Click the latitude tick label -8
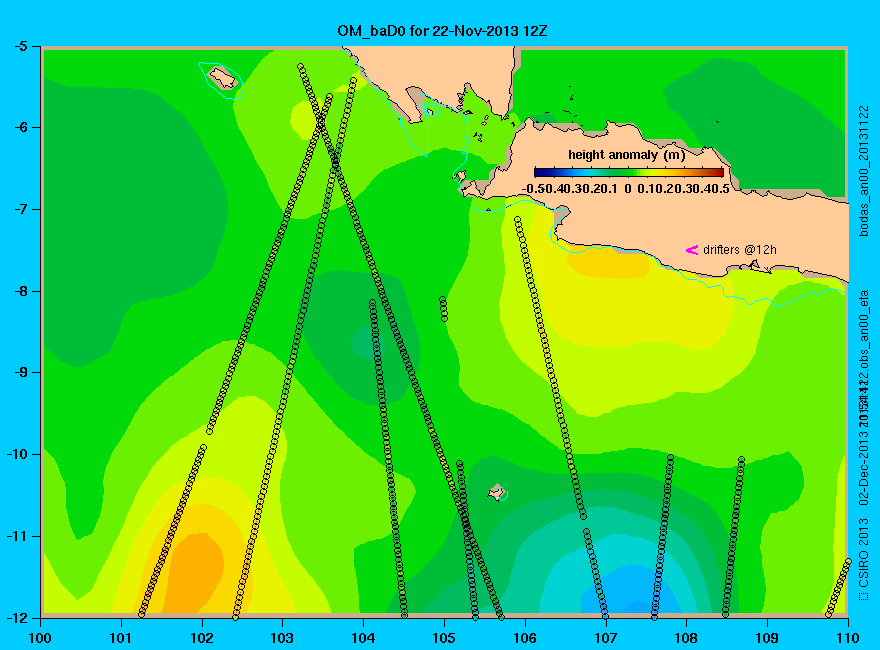The image size is (880, 650). point(19,291)
